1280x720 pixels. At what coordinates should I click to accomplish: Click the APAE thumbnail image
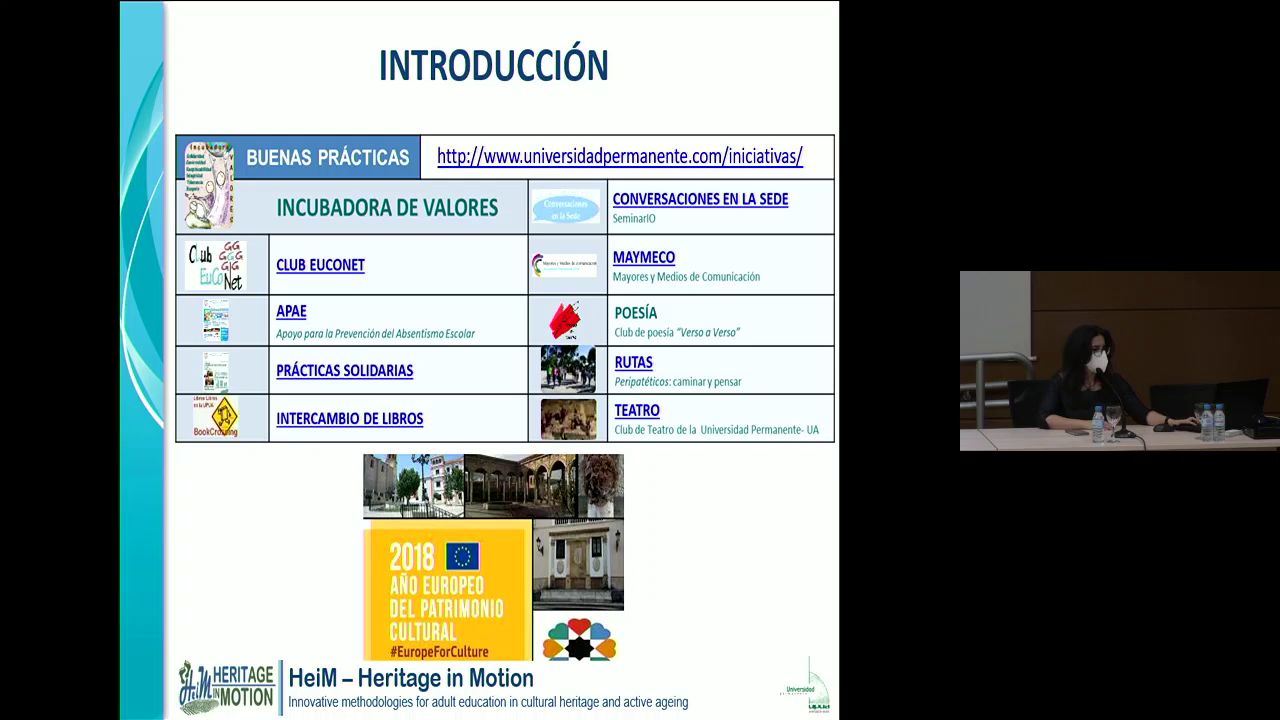pyautogui.click(x=215, y=320)
